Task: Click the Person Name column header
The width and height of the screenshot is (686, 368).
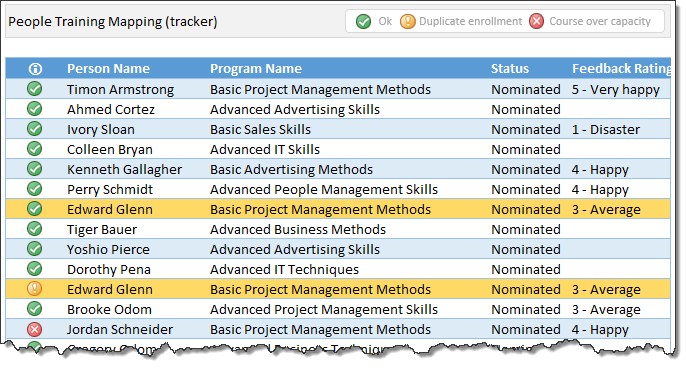Action: coord(108,69)
